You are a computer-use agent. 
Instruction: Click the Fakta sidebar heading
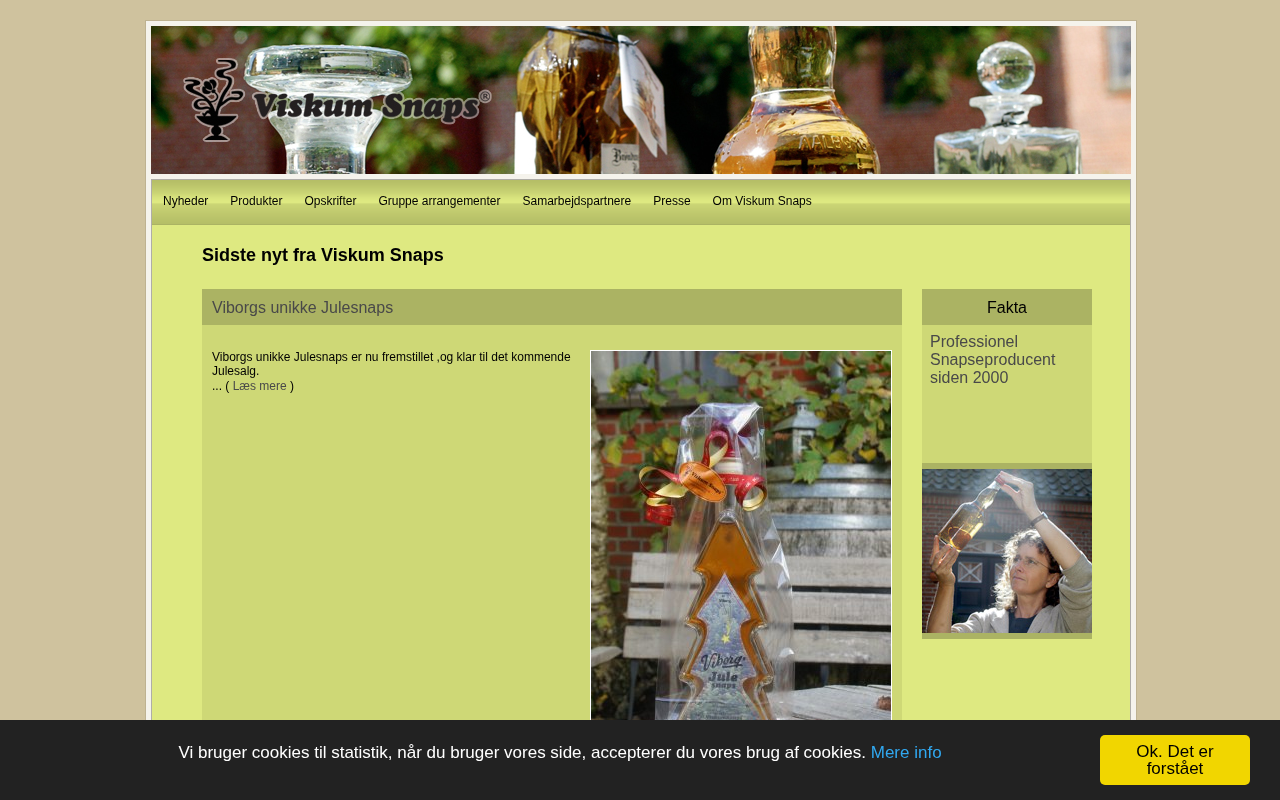click(x=1007, y=307)
